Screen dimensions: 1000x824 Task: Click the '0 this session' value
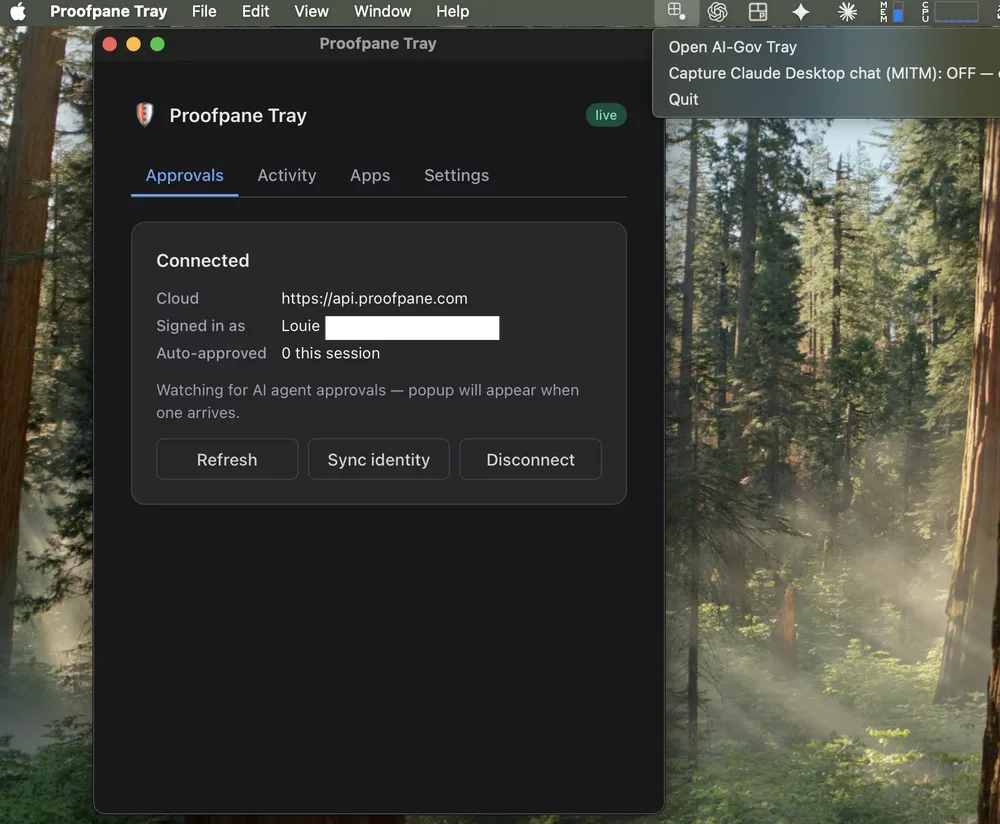[330, 353]
